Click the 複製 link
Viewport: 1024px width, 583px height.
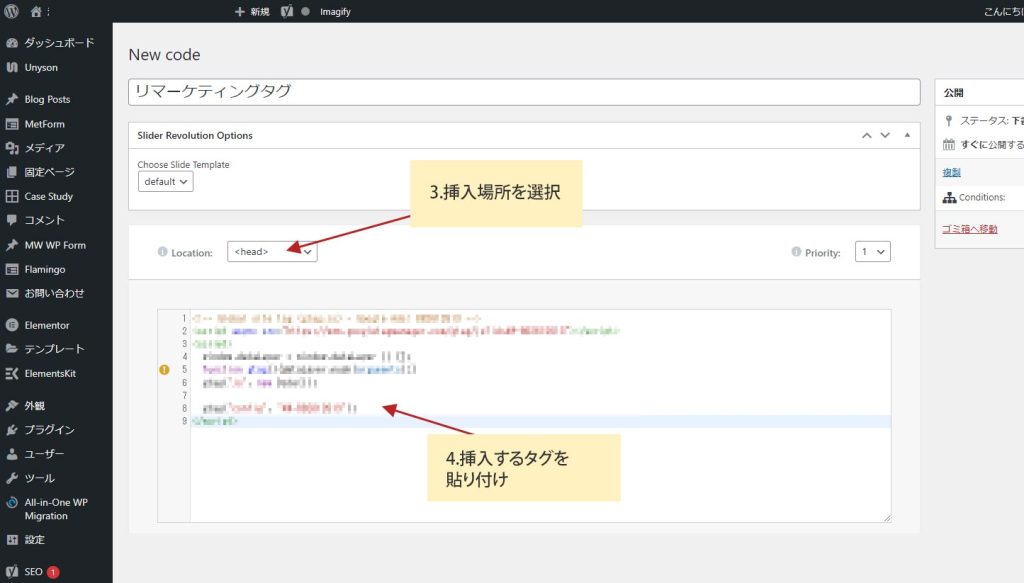coord(952,172)
